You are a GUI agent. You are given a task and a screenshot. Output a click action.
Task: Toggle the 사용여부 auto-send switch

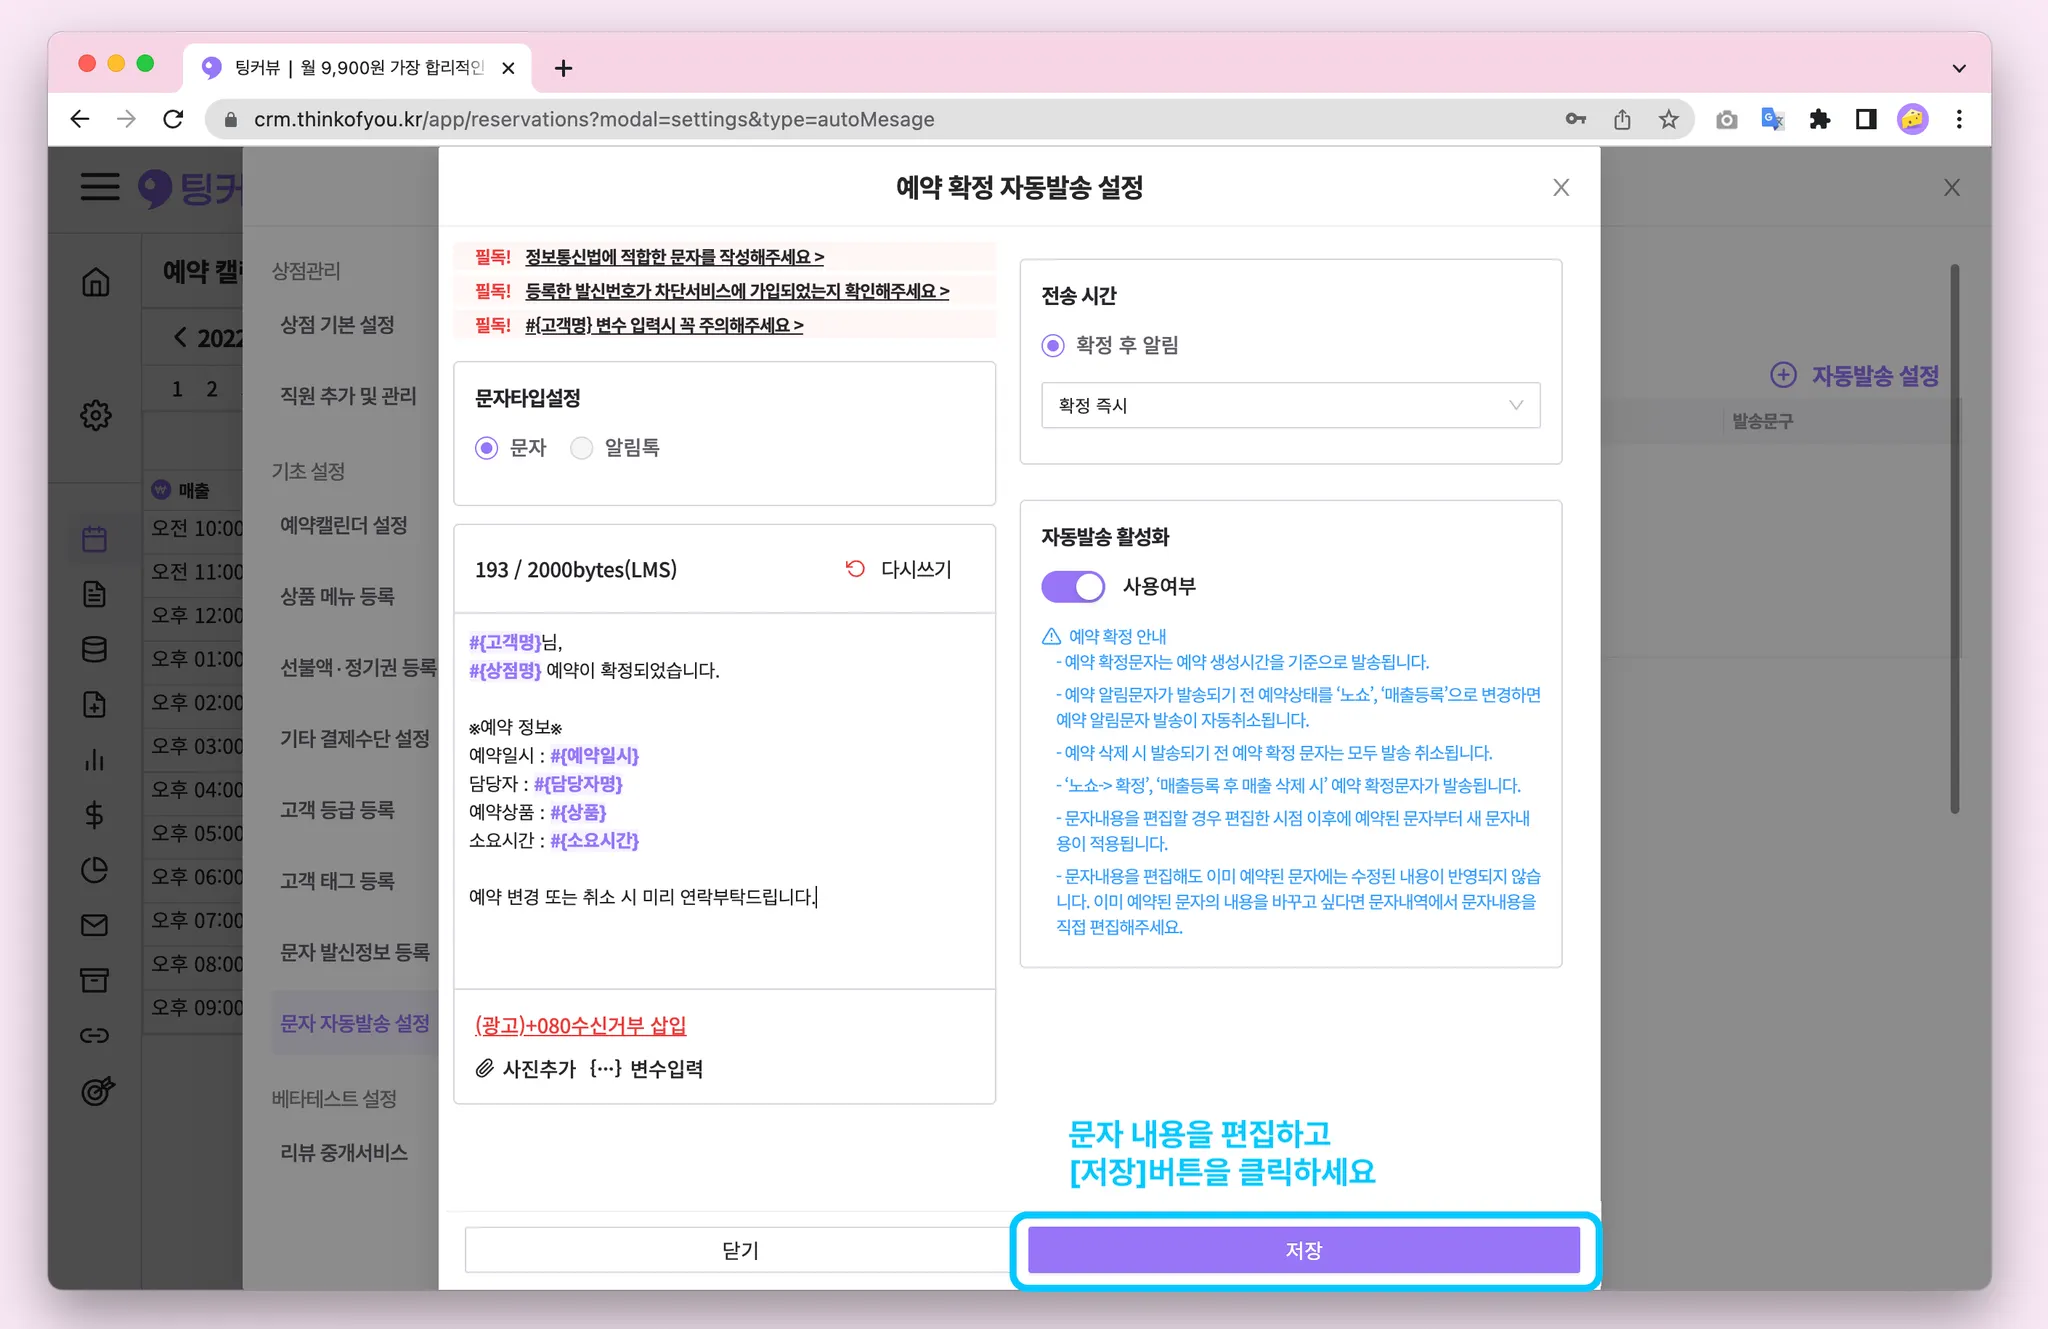(1072, 586)
